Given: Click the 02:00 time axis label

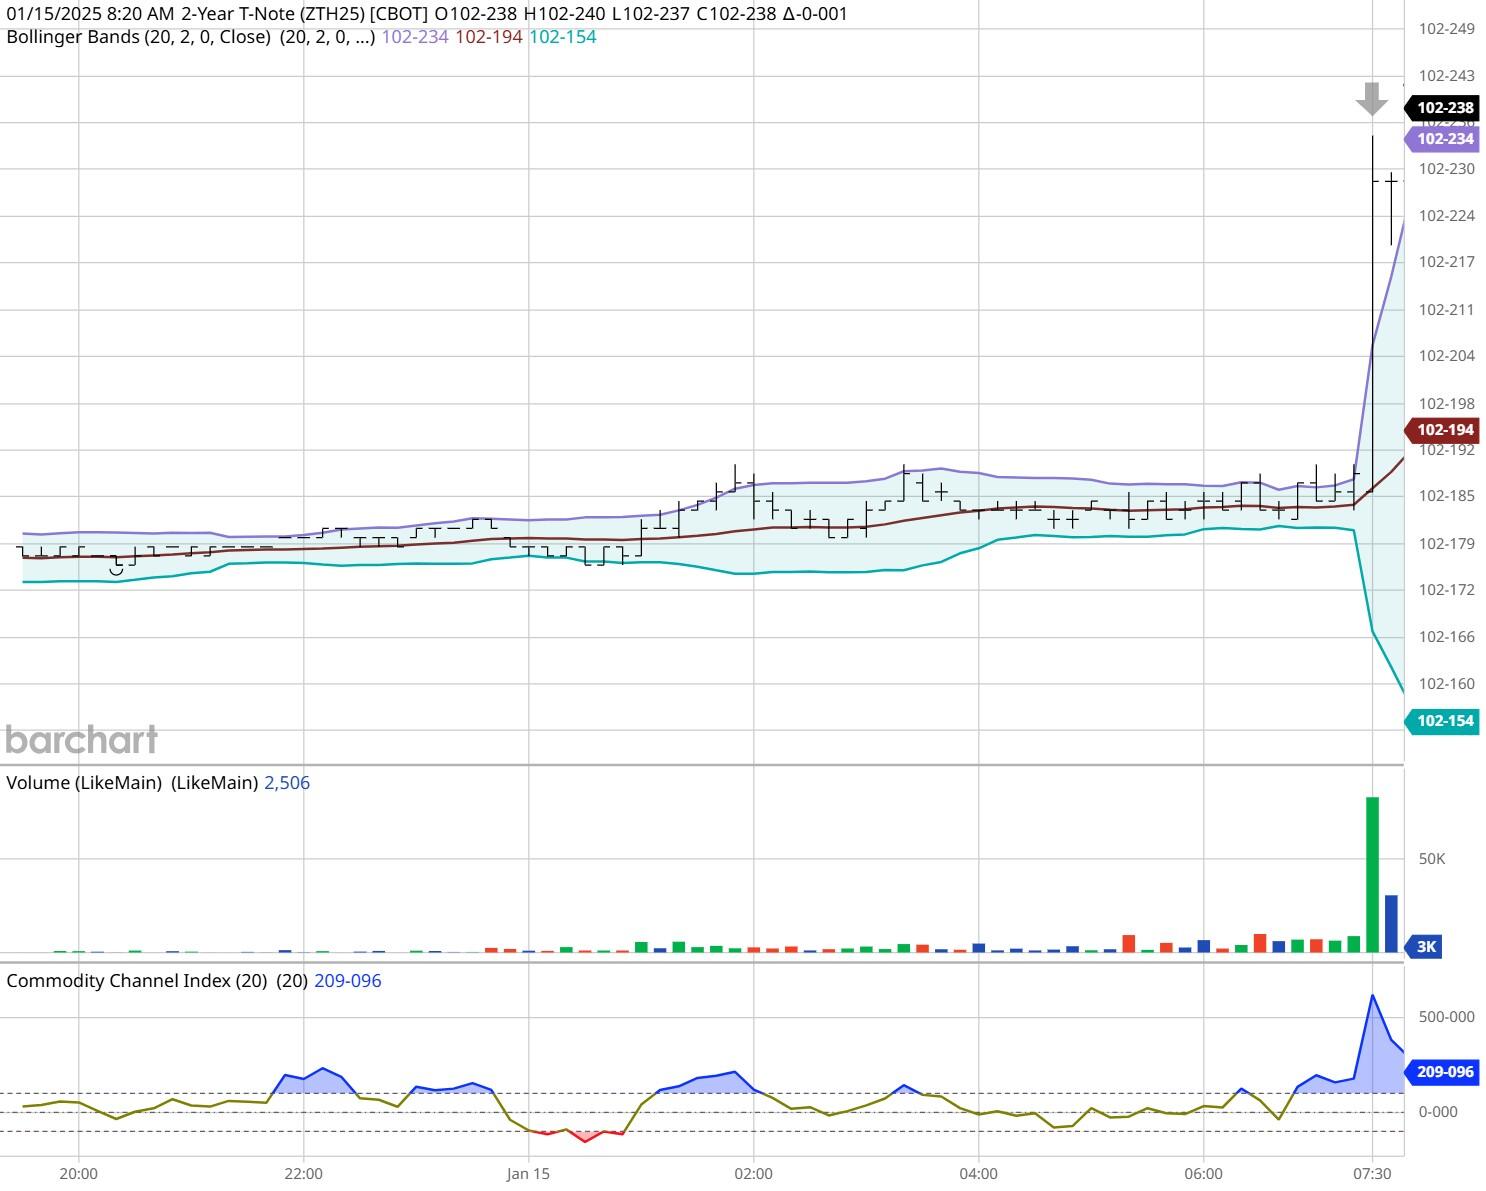Looking at the screenshot, I should 753,1174.
